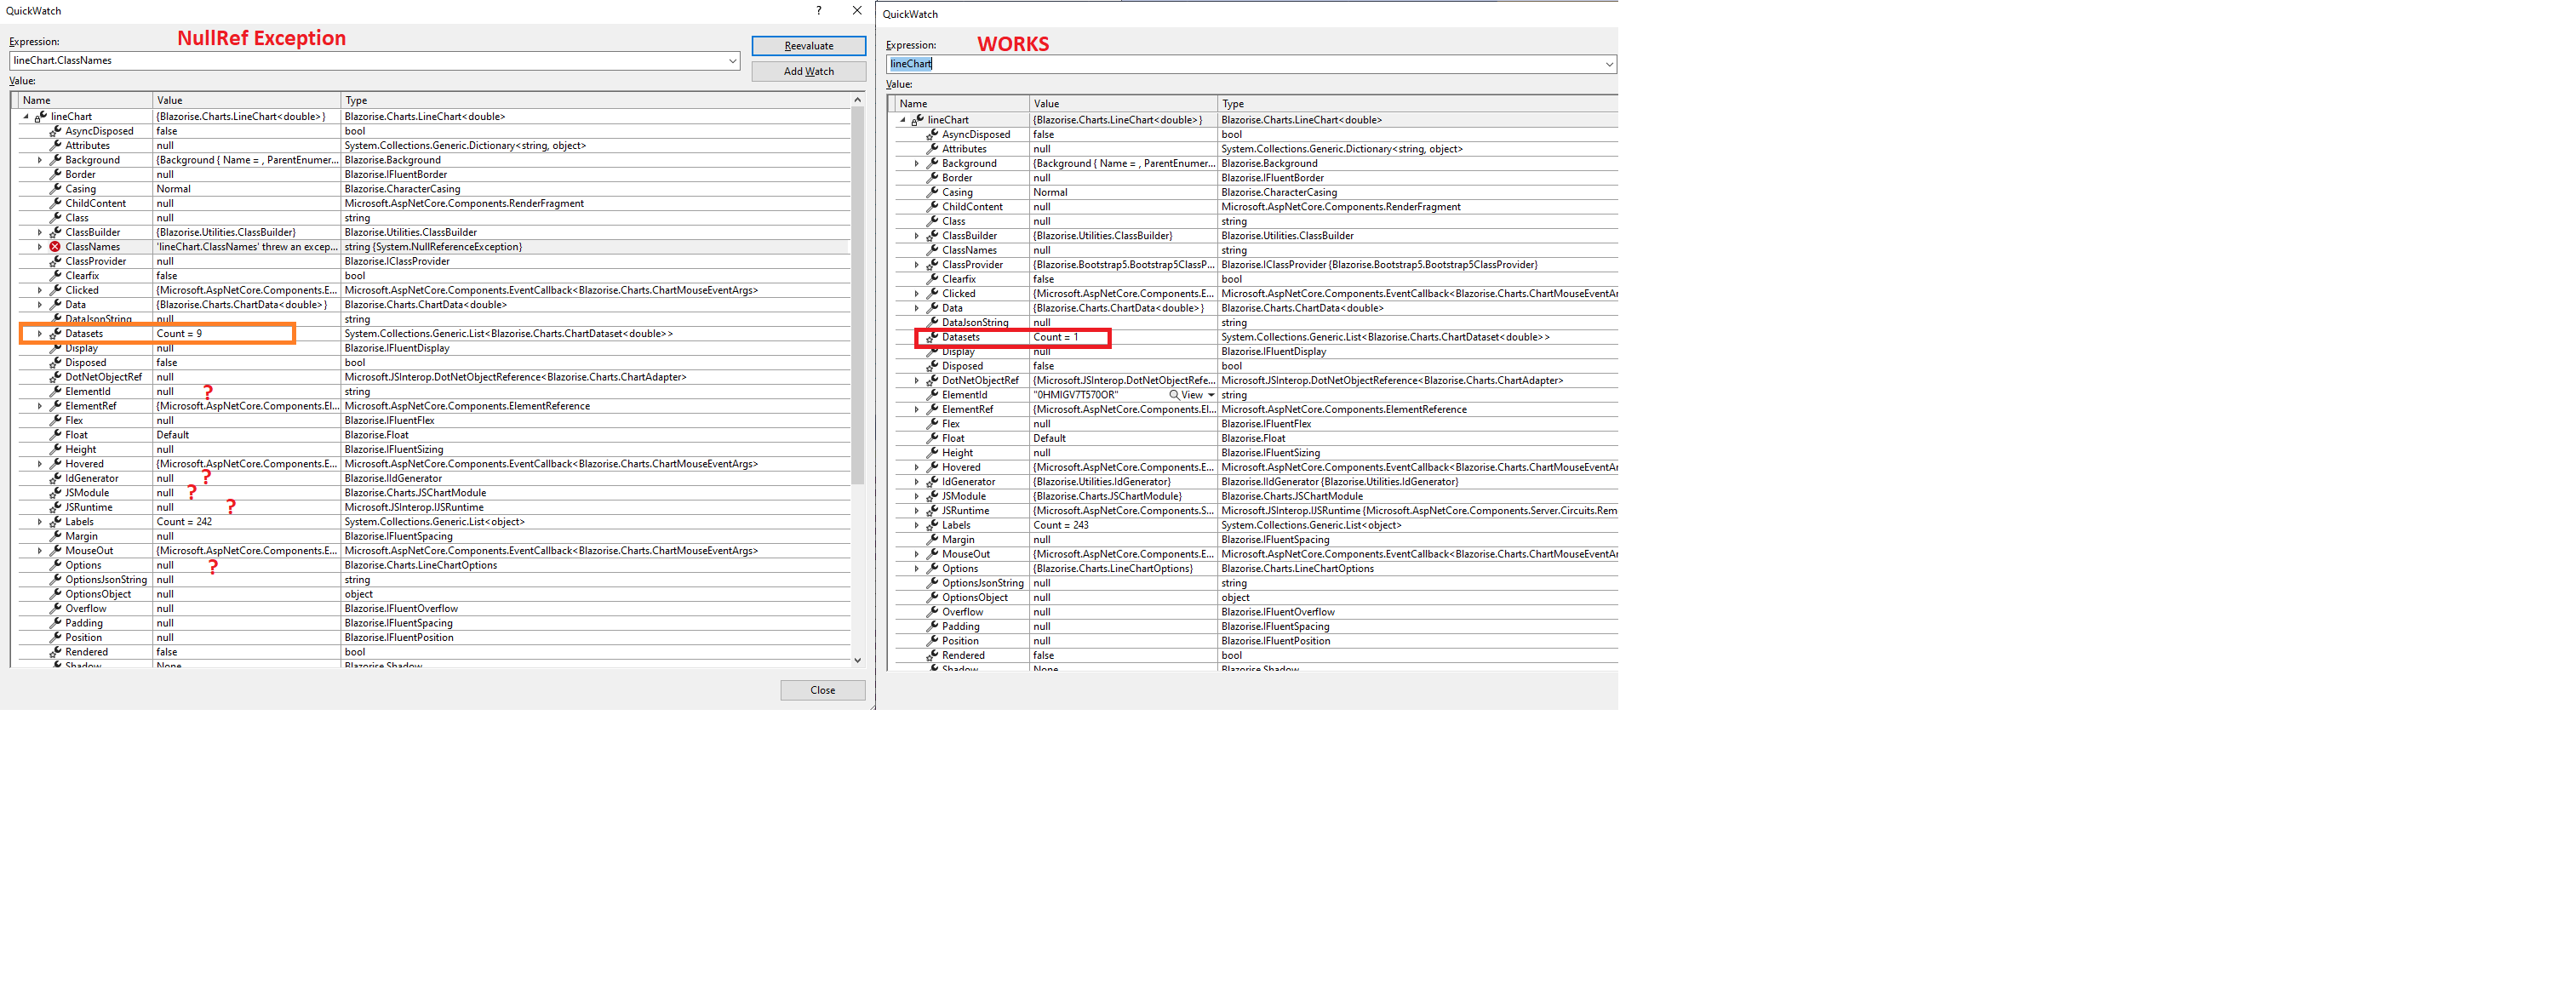Expand the Options row in right window

[916, 569]
